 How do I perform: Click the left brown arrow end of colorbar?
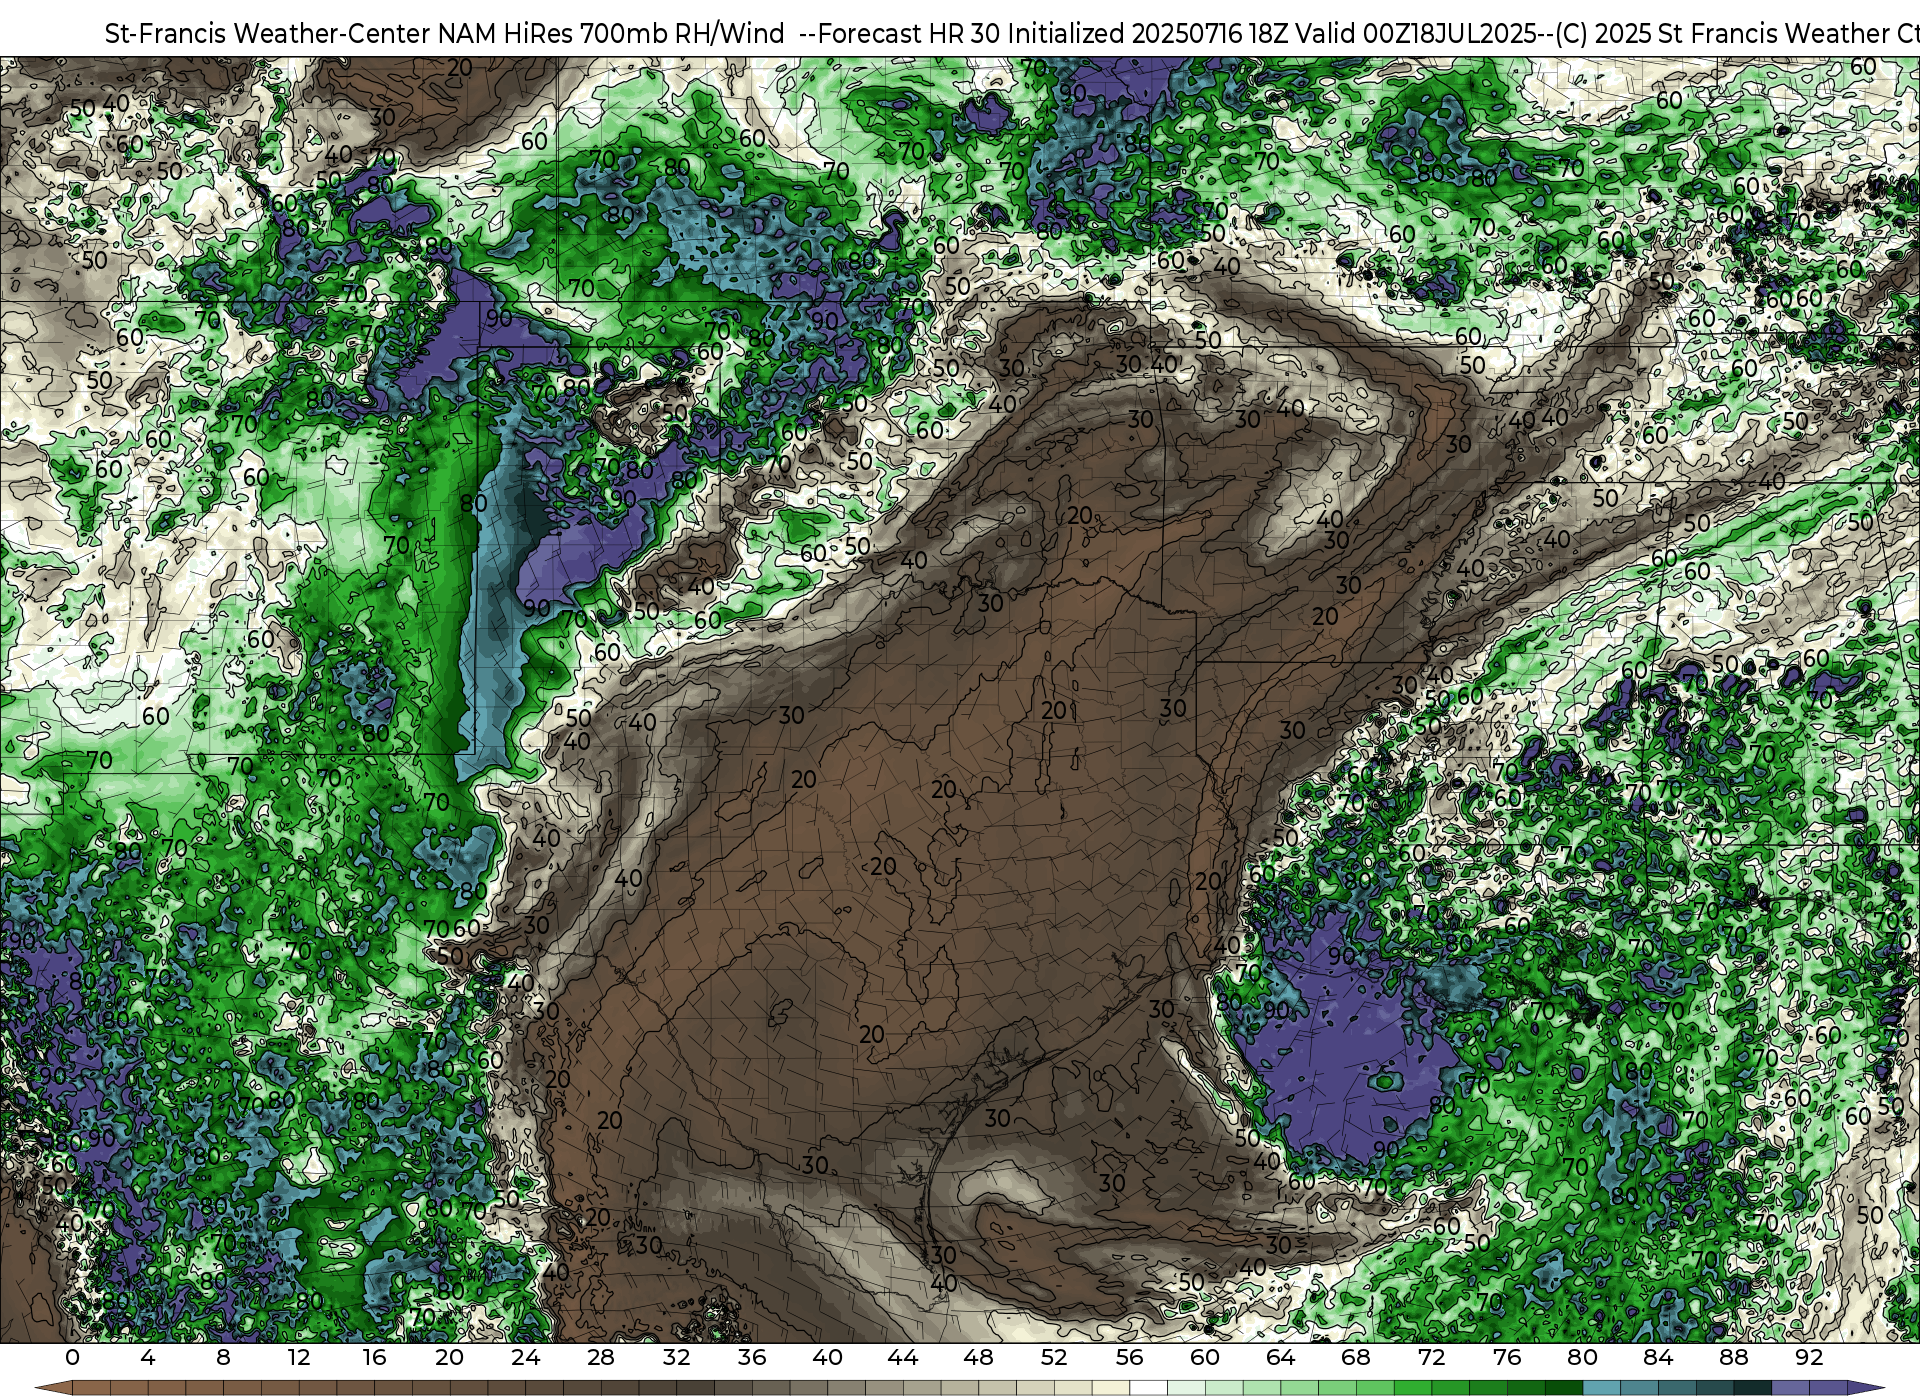coord(52,1388)
